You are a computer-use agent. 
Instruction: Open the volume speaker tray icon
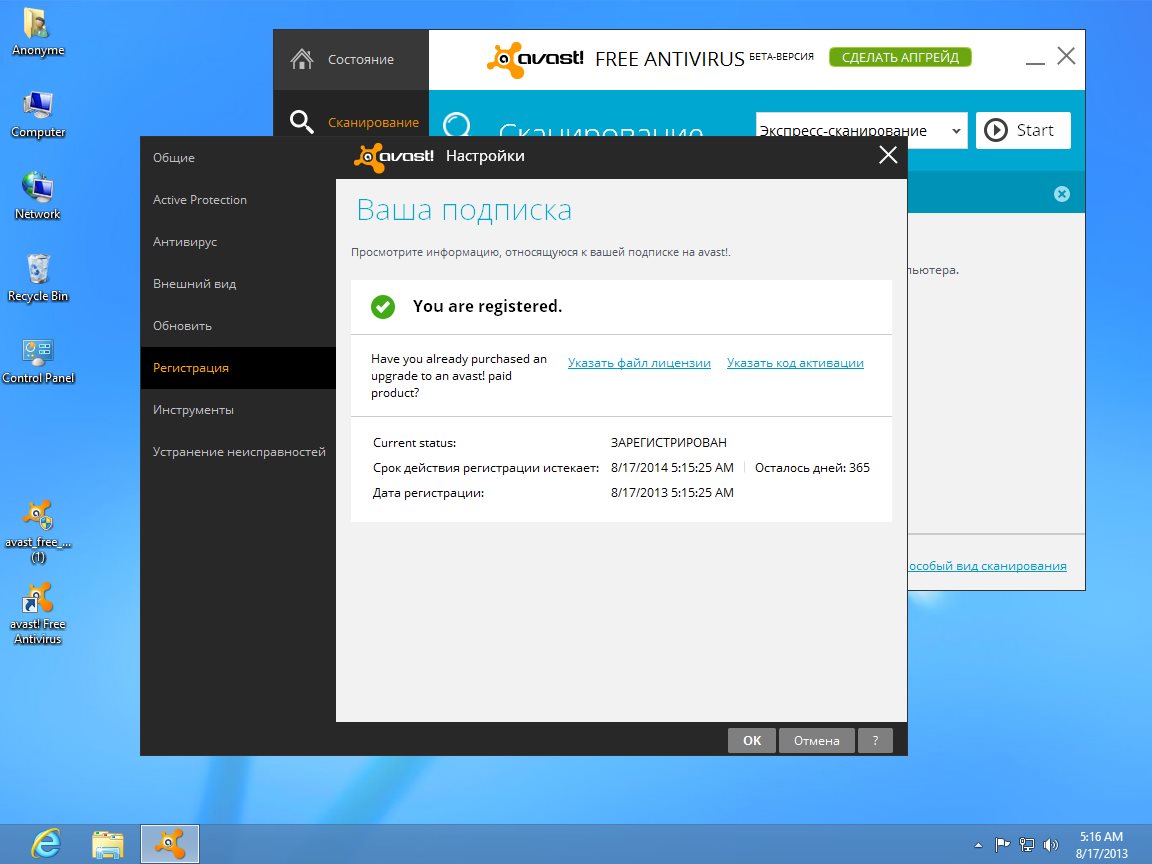[x=1051, y=845]
